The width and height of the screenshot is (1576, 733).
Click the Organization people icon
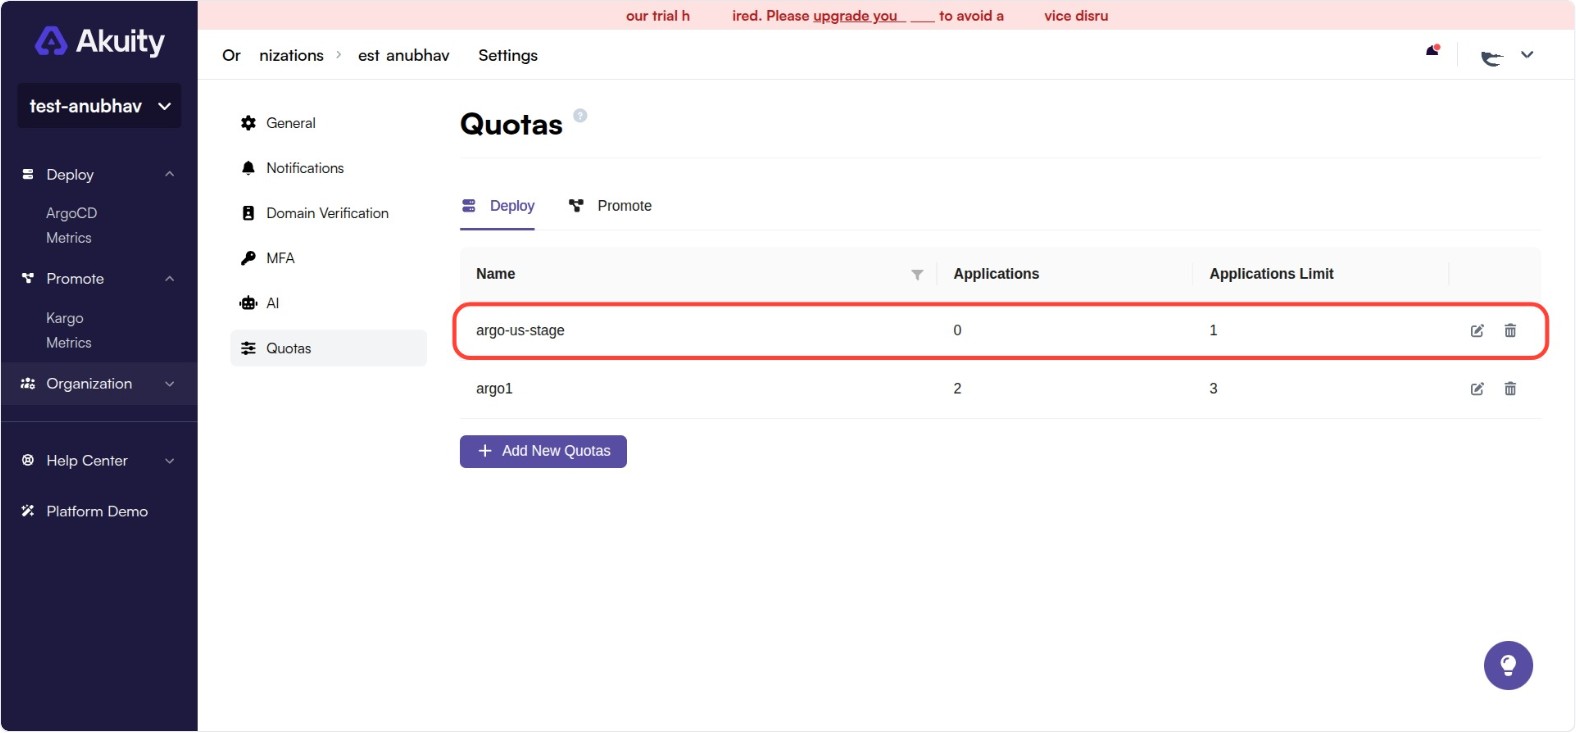pos(28,383)
